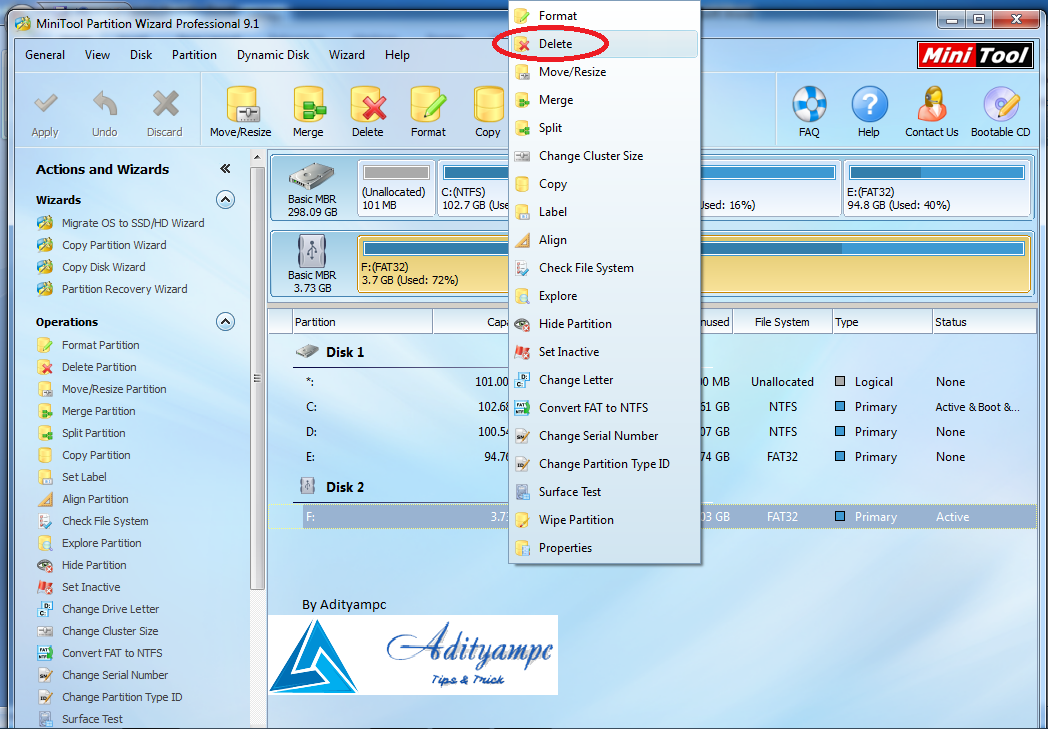Open the Wizard menu

pyautogui.click(x=347, y=55)
